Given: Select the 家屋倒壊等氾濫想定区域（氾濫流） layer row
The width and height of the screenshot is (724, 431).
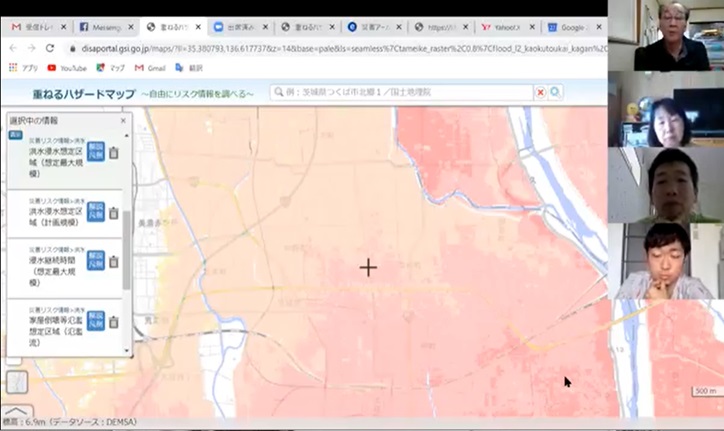Looking at the screenshot, I should (x=65, y=328).
